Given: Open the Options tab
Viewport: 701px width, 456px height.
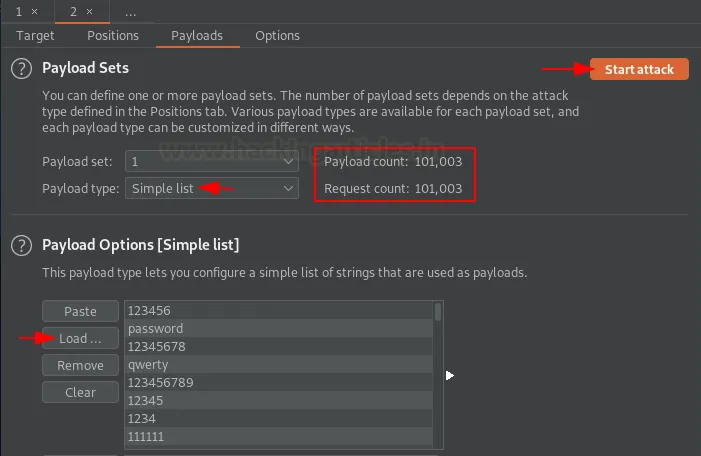Looking at the screenshot, I should click(277, 35).
